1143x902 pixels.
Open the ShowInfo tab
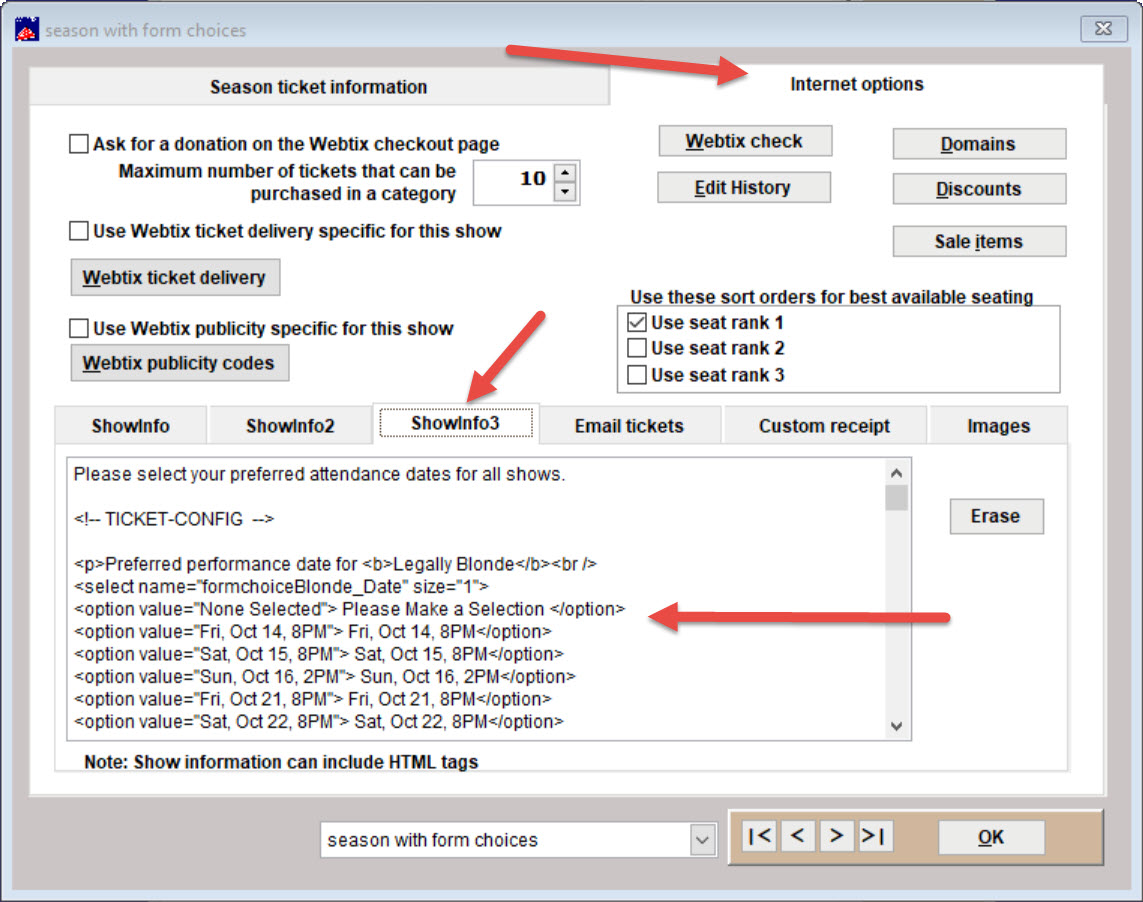[130, 426]
